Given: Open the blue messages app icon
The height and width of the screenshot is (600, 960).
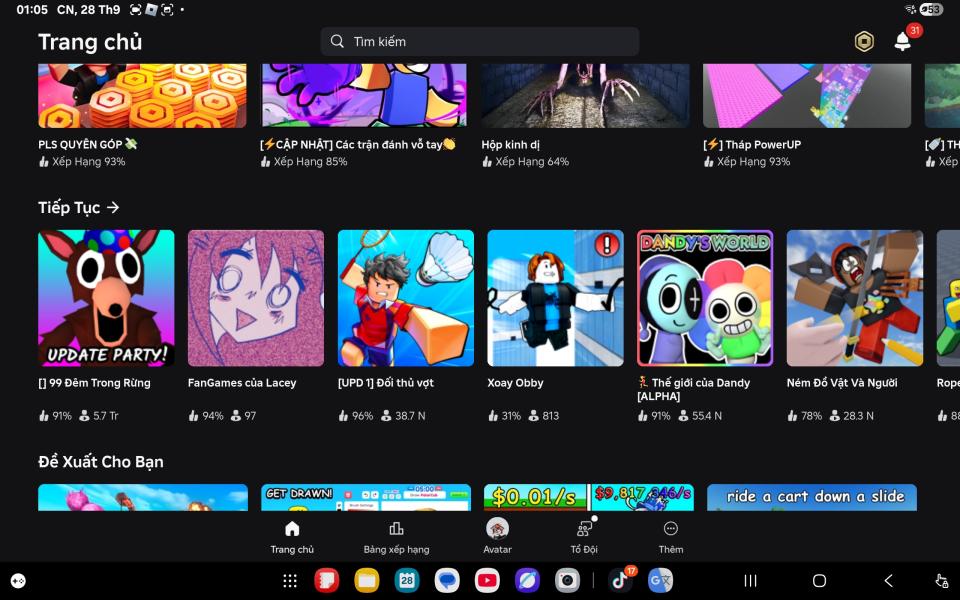Looking at the screenshot, I should tap(447, 580).
